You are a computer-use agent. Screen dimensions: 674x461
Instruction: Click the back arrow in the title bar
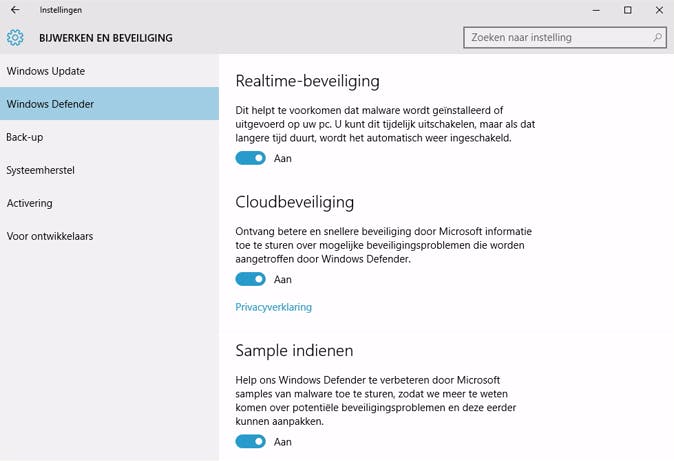coord(15,10)
